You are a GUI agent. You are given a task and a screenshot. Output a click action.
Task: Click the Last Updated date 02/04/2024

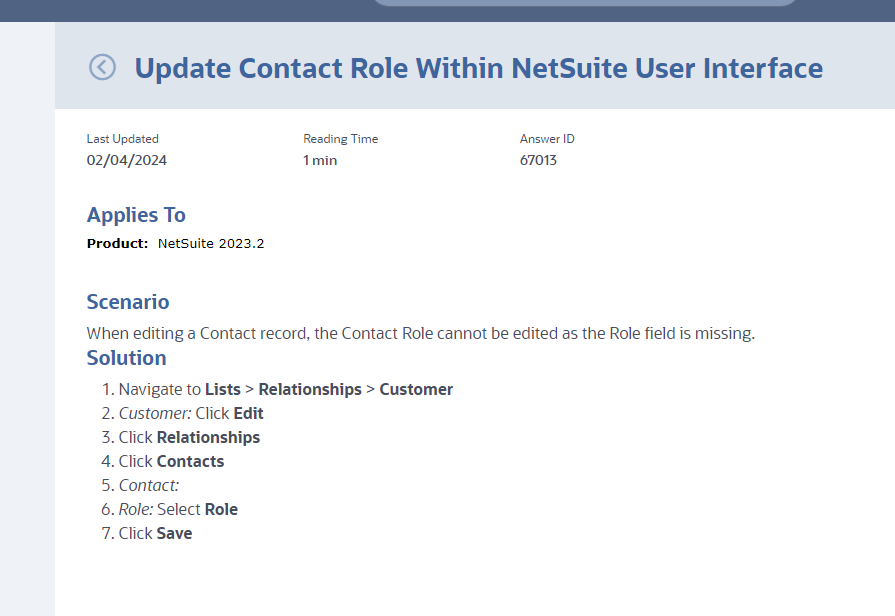point(126,160)
